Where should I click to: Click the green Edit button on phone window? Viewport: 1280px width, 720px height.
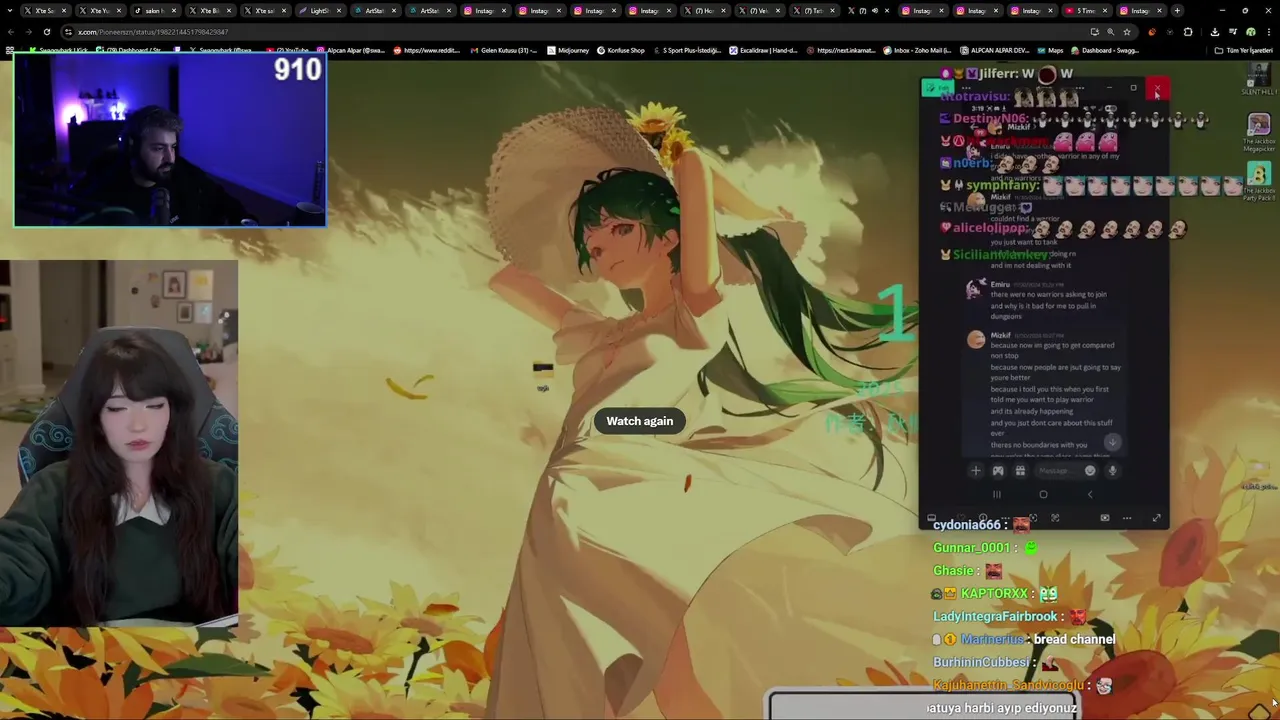937,89
